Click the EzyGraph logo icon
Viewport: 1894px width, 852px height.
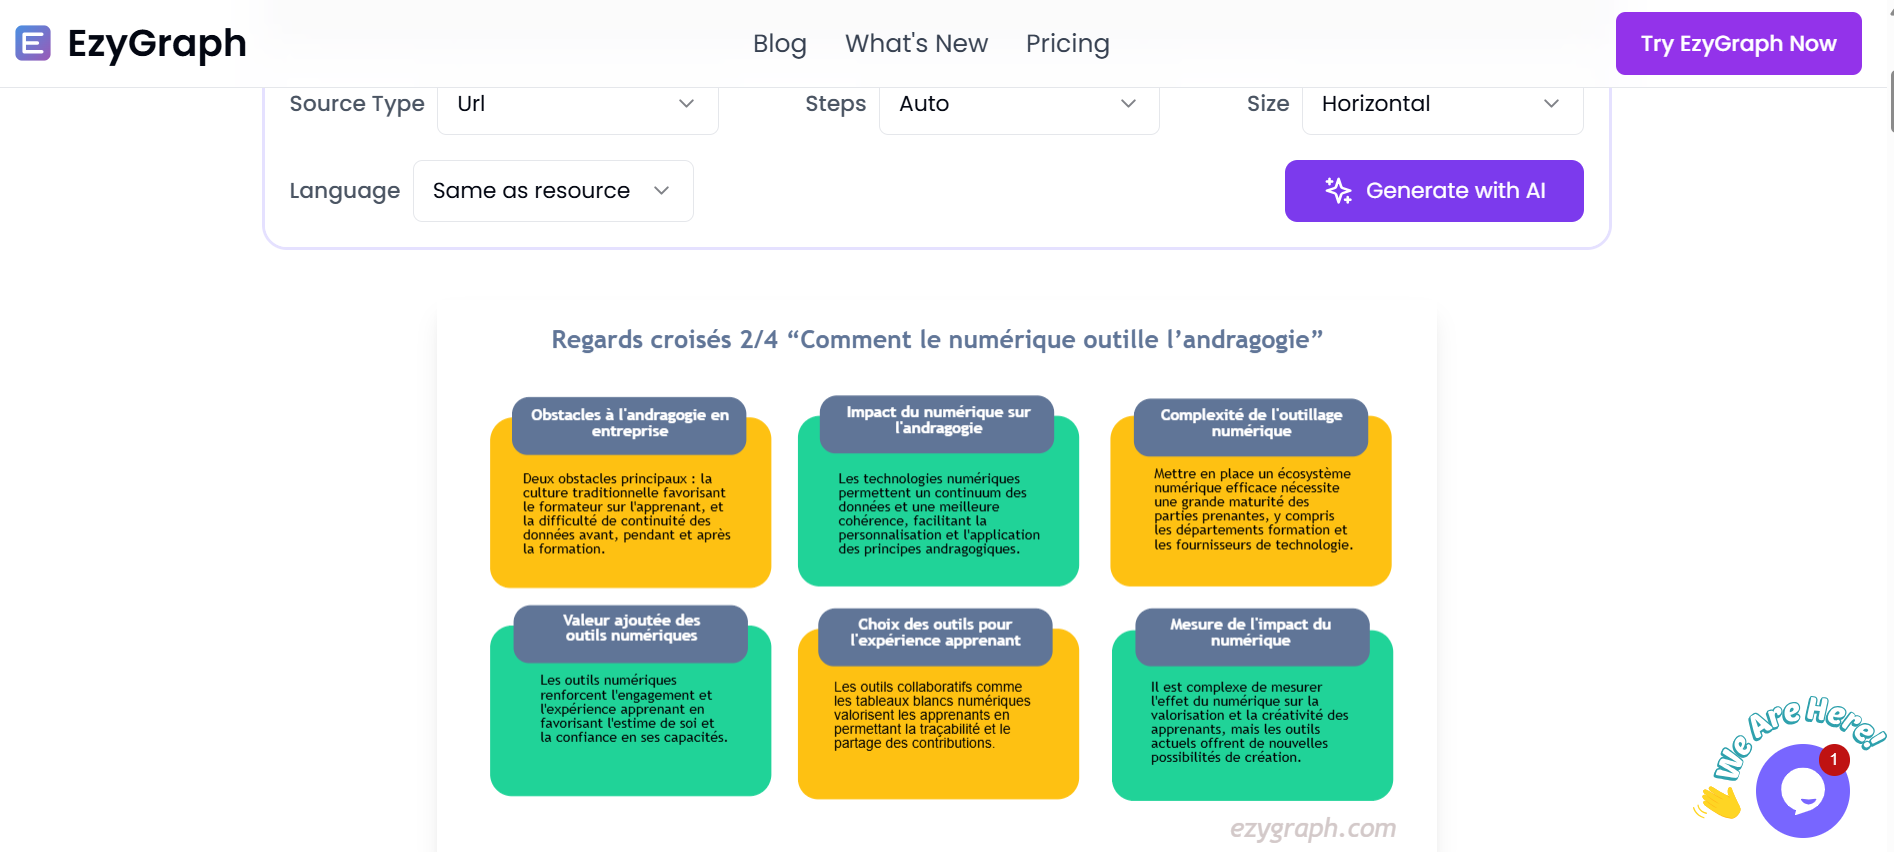[x=33, y=43]
